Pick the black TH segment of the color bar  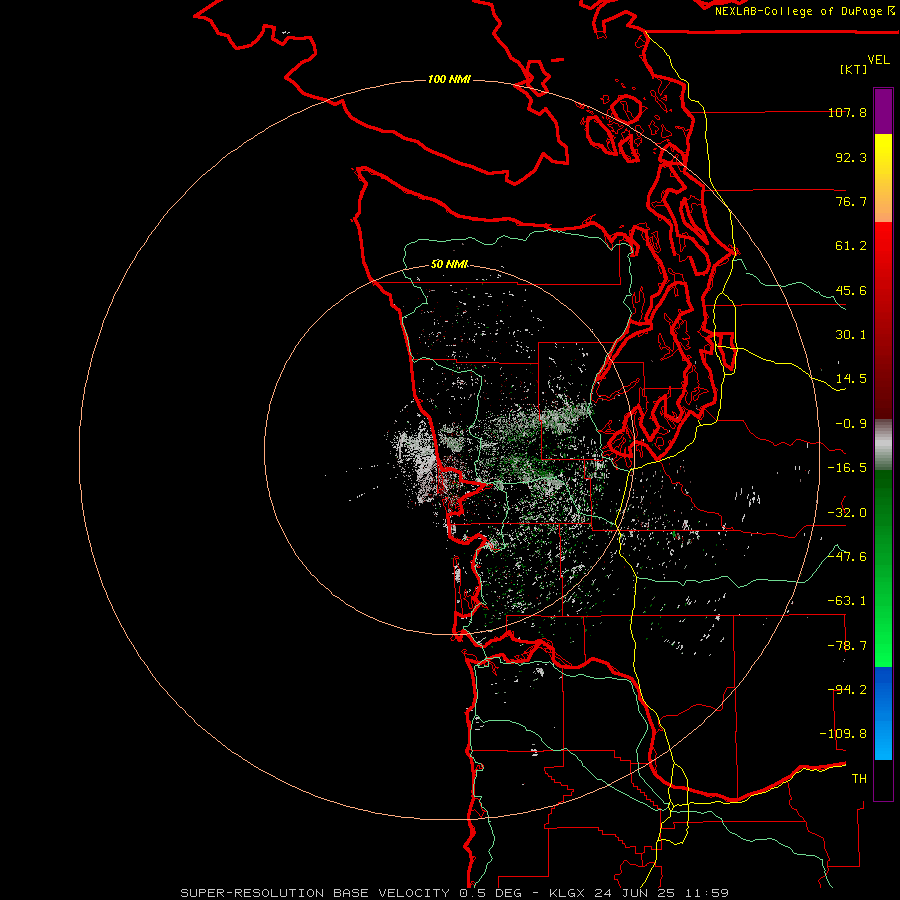pos(883,779)
